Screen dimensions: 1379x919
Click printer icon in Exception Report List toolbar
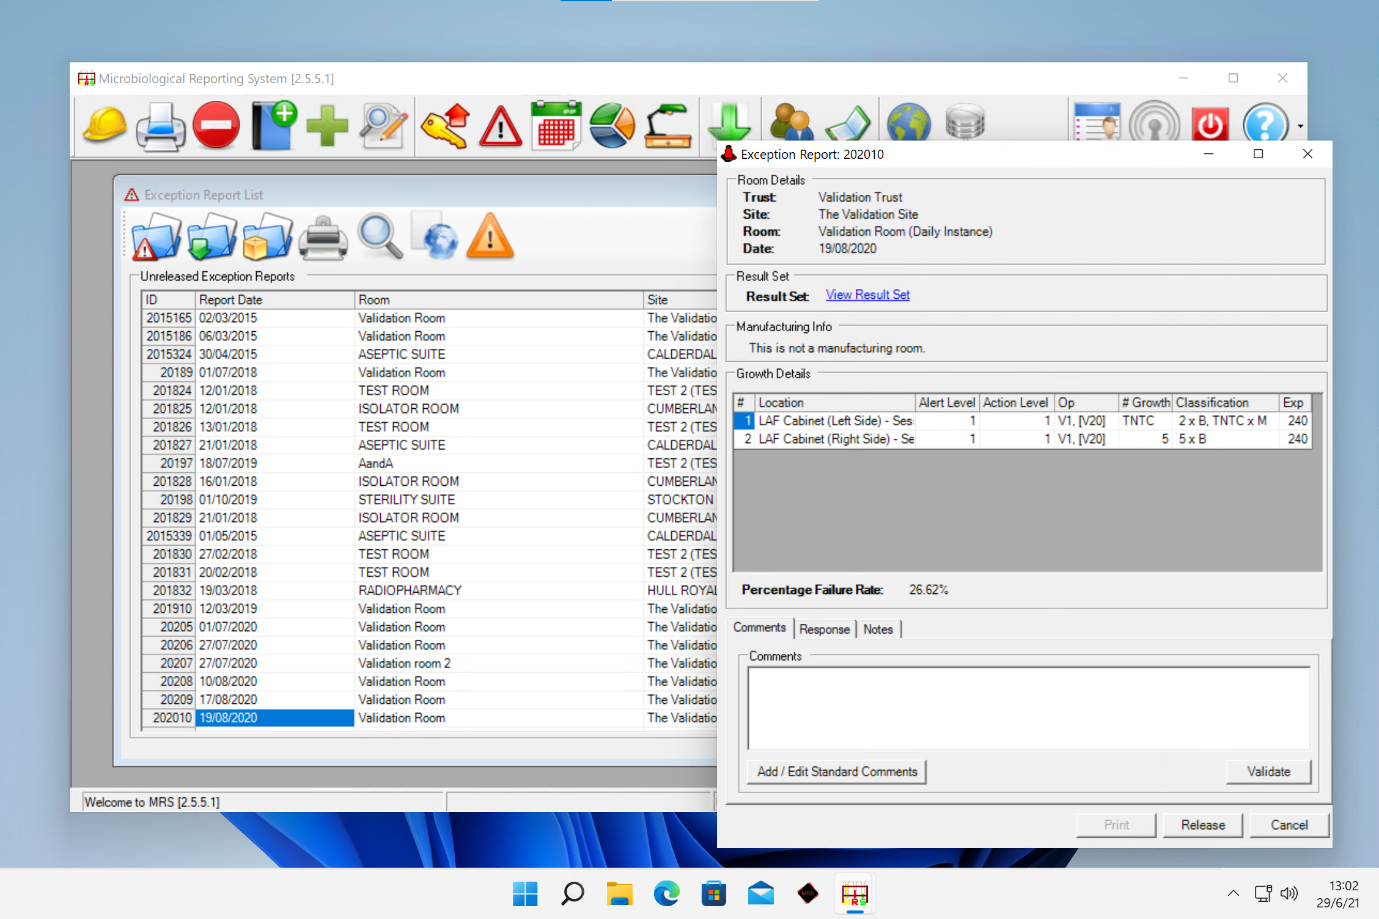pos(324,238)
